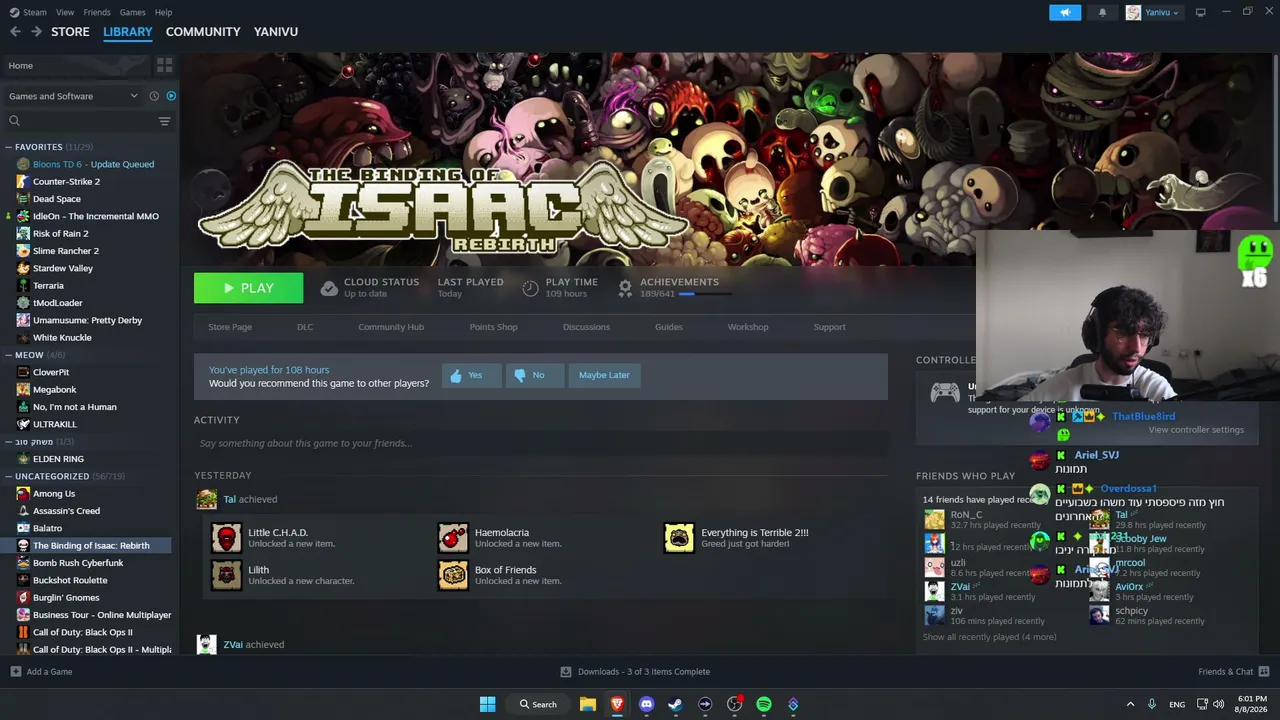This screenshot has height=720, width=1280.
Task: Open the announcements megaphone button
Action: pyautogui.click(x=1065, y=12)
